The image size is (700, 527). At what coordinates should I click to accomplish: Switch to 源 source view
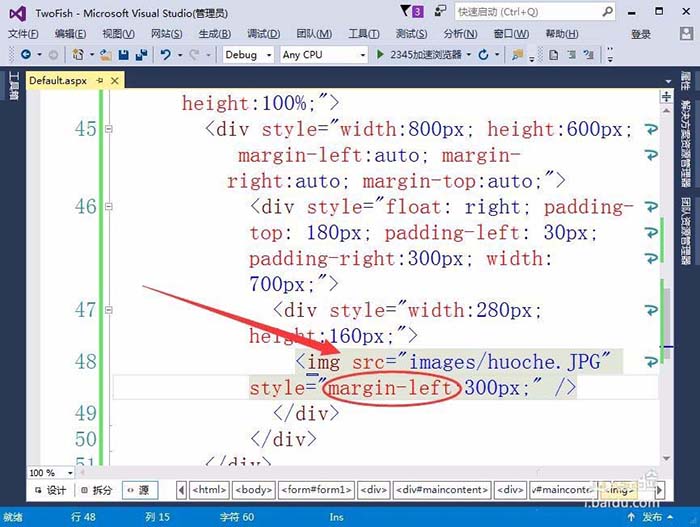(139, 490)
